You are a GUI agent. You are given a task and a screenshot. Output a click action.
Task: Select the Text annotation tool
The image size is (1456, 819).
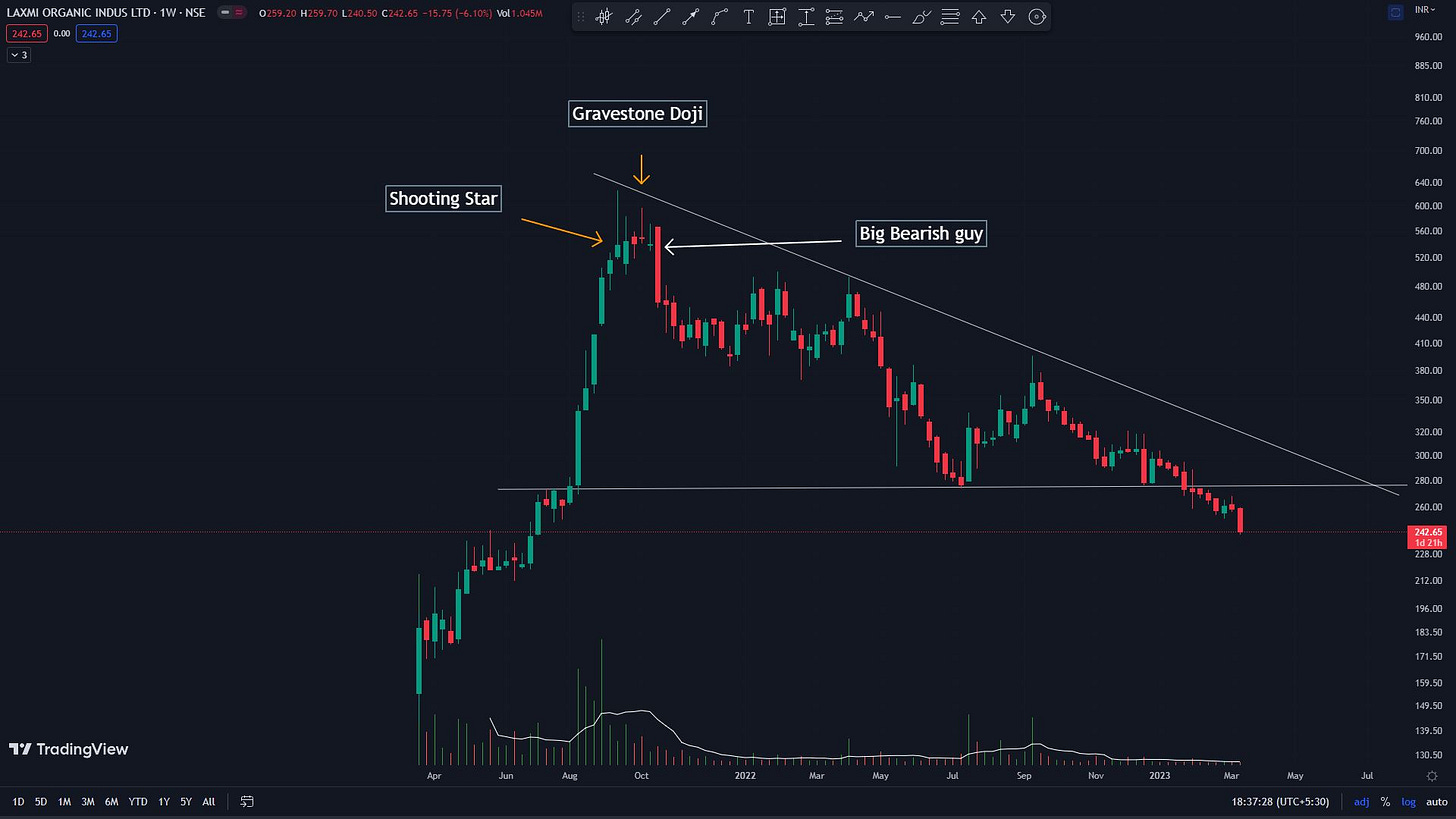pyautogui.click(x=748, y=17)
